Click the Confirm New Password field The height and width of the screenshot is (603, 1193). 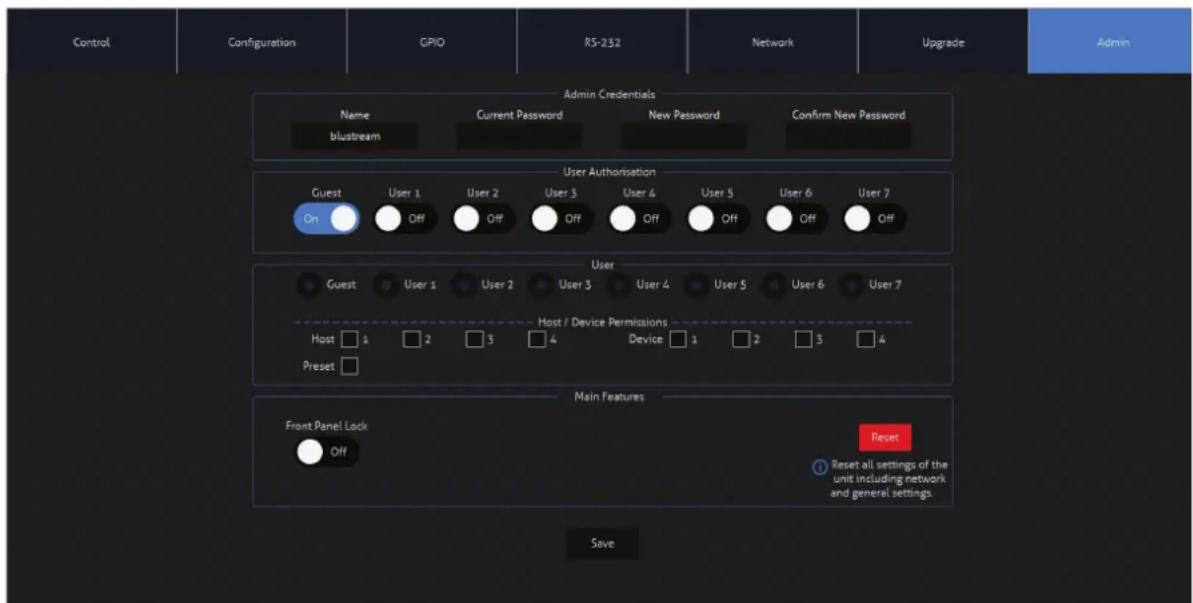(848, 137)
